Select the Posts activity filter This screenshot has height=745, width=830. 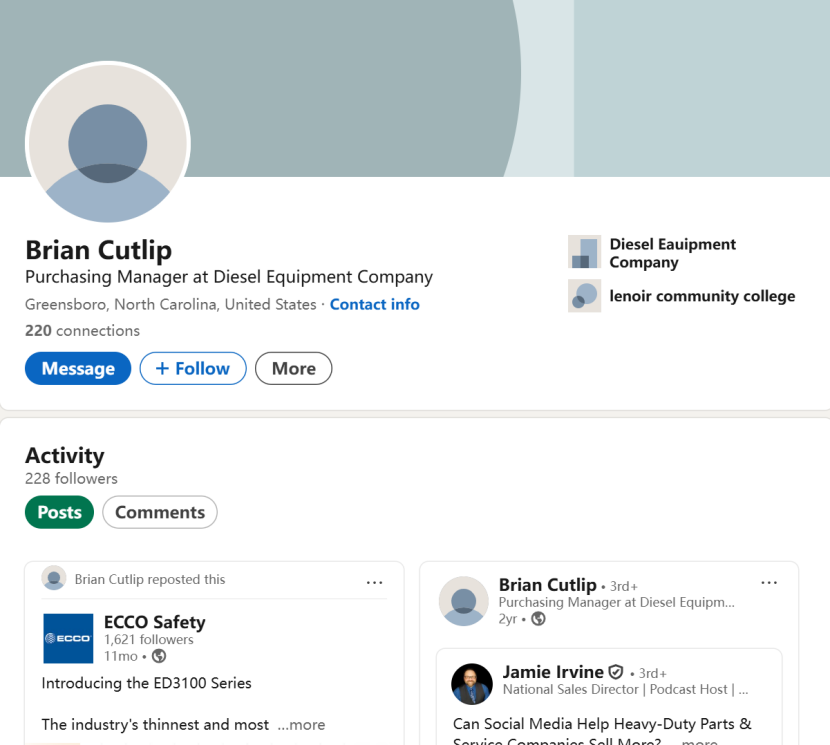tap(59, 512)
